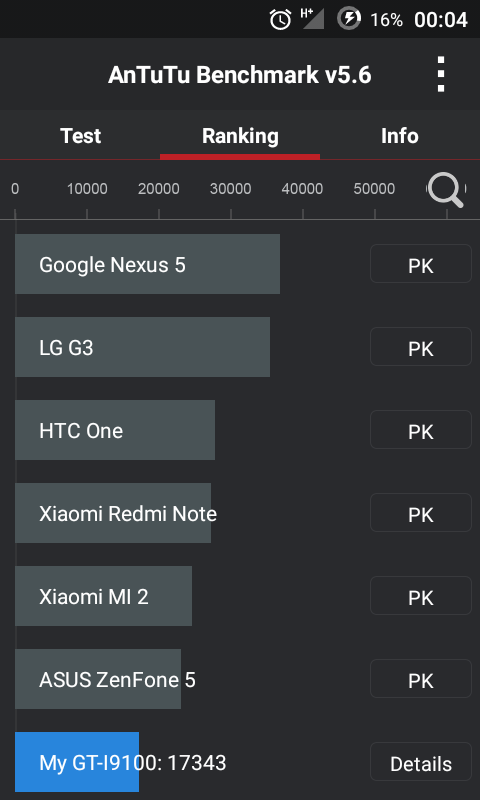
Task: Tap the H+ signal strength icon
Action: coord(312,19)
